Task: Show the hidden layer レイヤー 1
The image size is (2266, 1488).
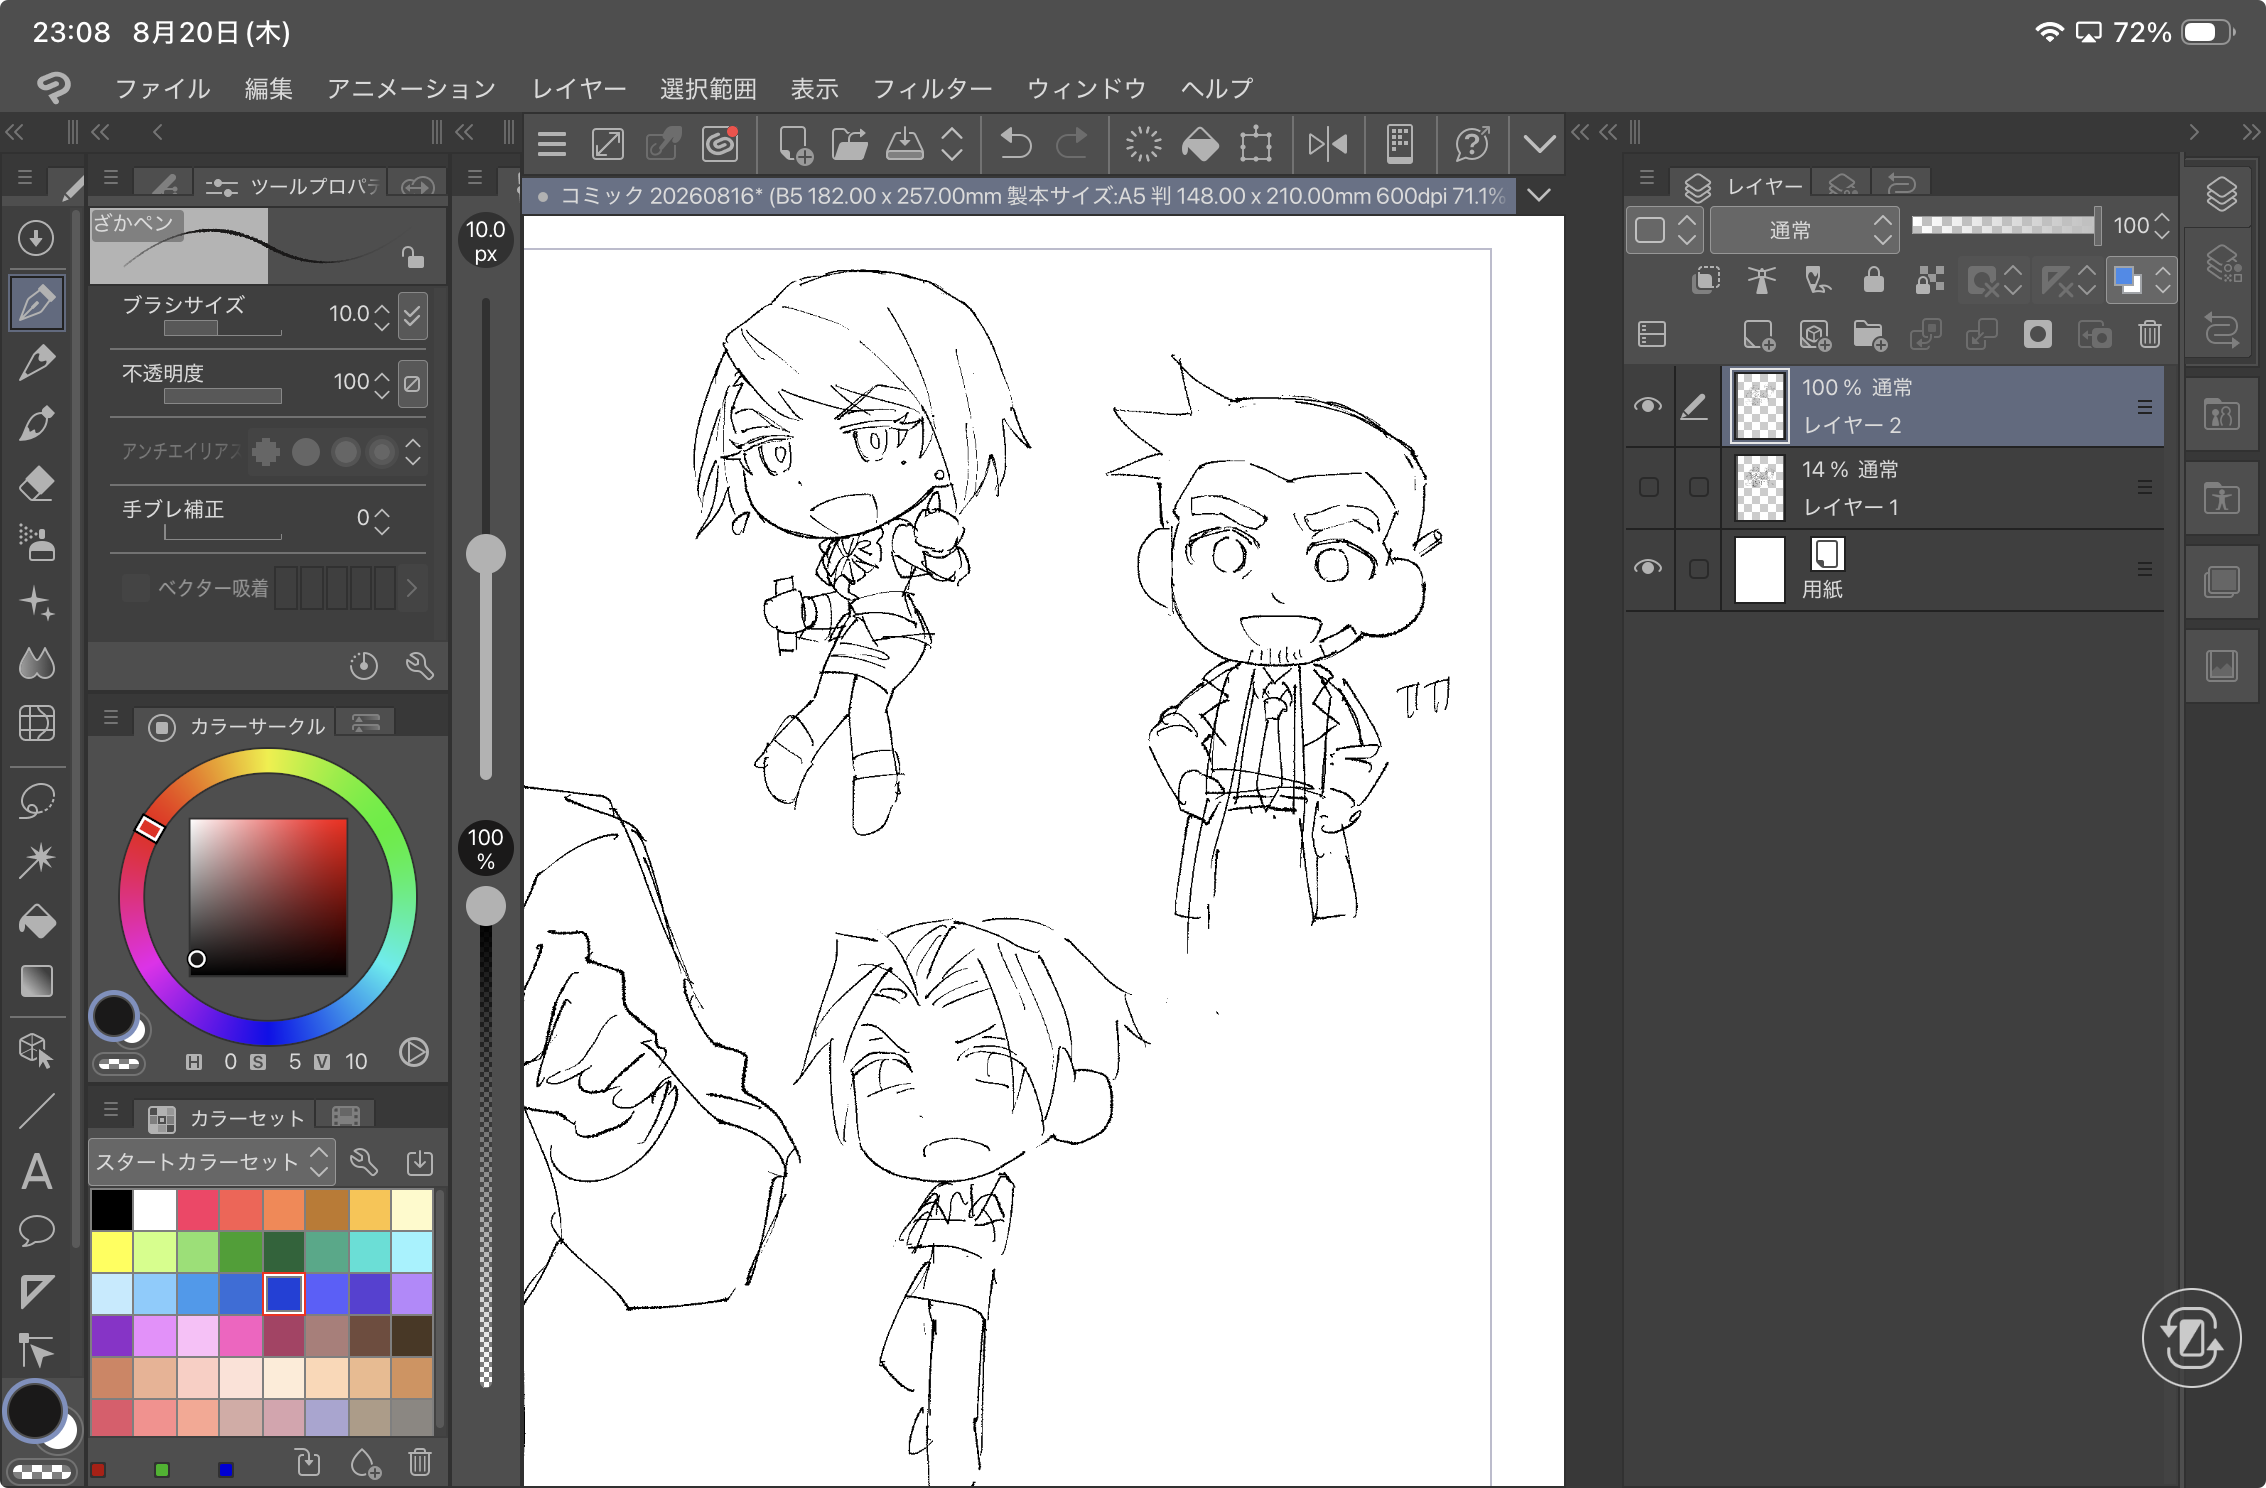Action: 1649,487
